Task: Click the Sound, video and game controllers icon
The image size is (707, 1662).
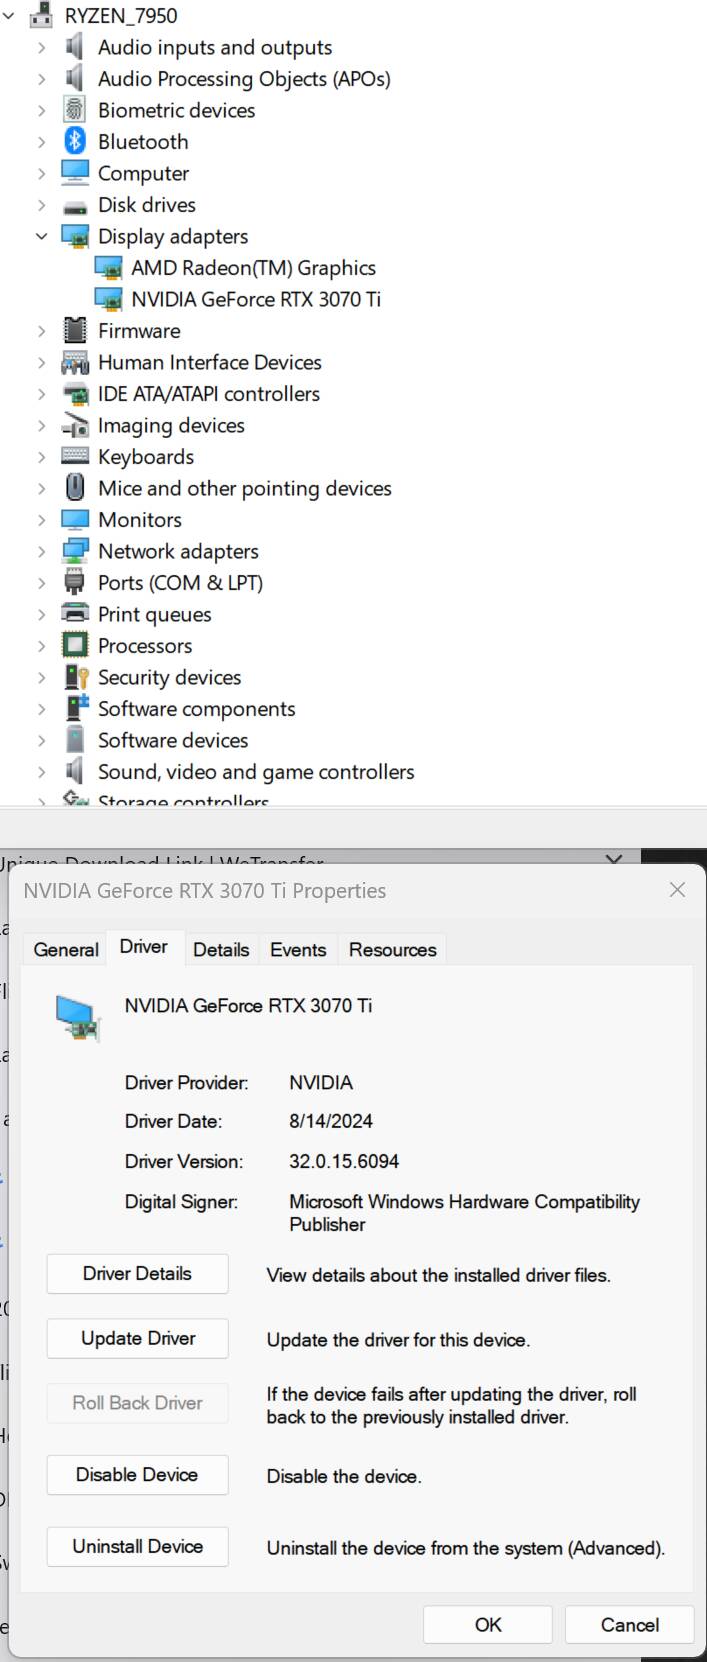Action: (75, 772)
